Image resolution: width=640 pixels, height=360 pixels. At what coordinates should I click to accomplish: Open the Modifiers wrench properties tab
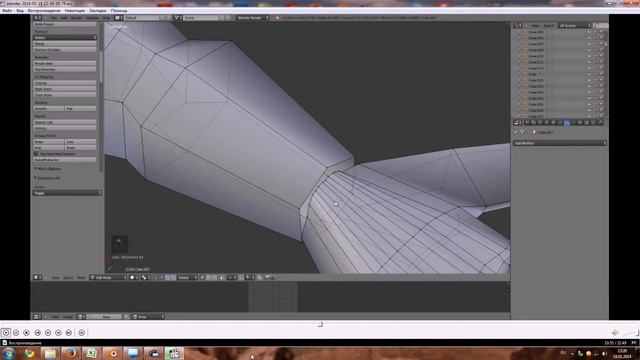pos(567,122)
